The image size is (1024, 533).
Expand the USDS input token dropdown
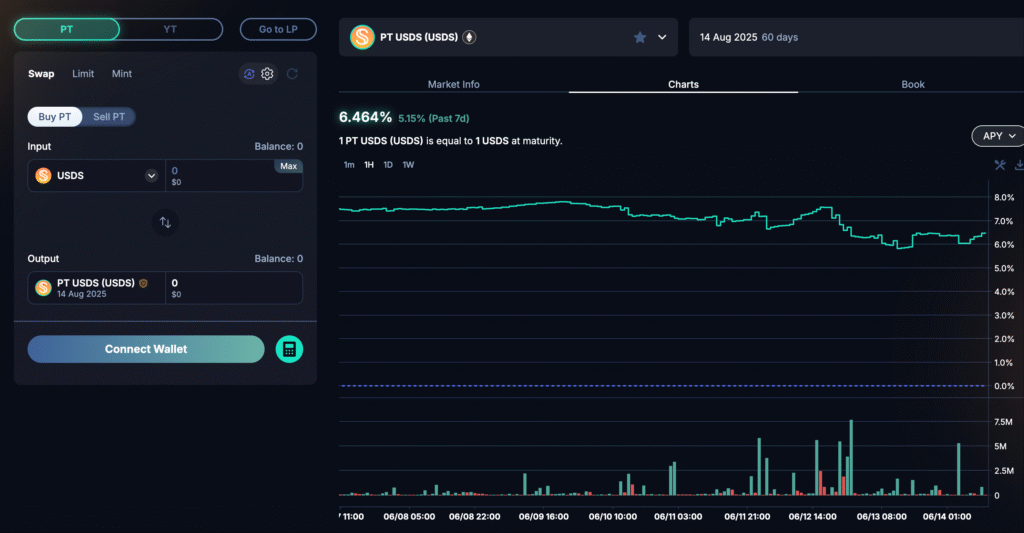click(x=152, y=176)
